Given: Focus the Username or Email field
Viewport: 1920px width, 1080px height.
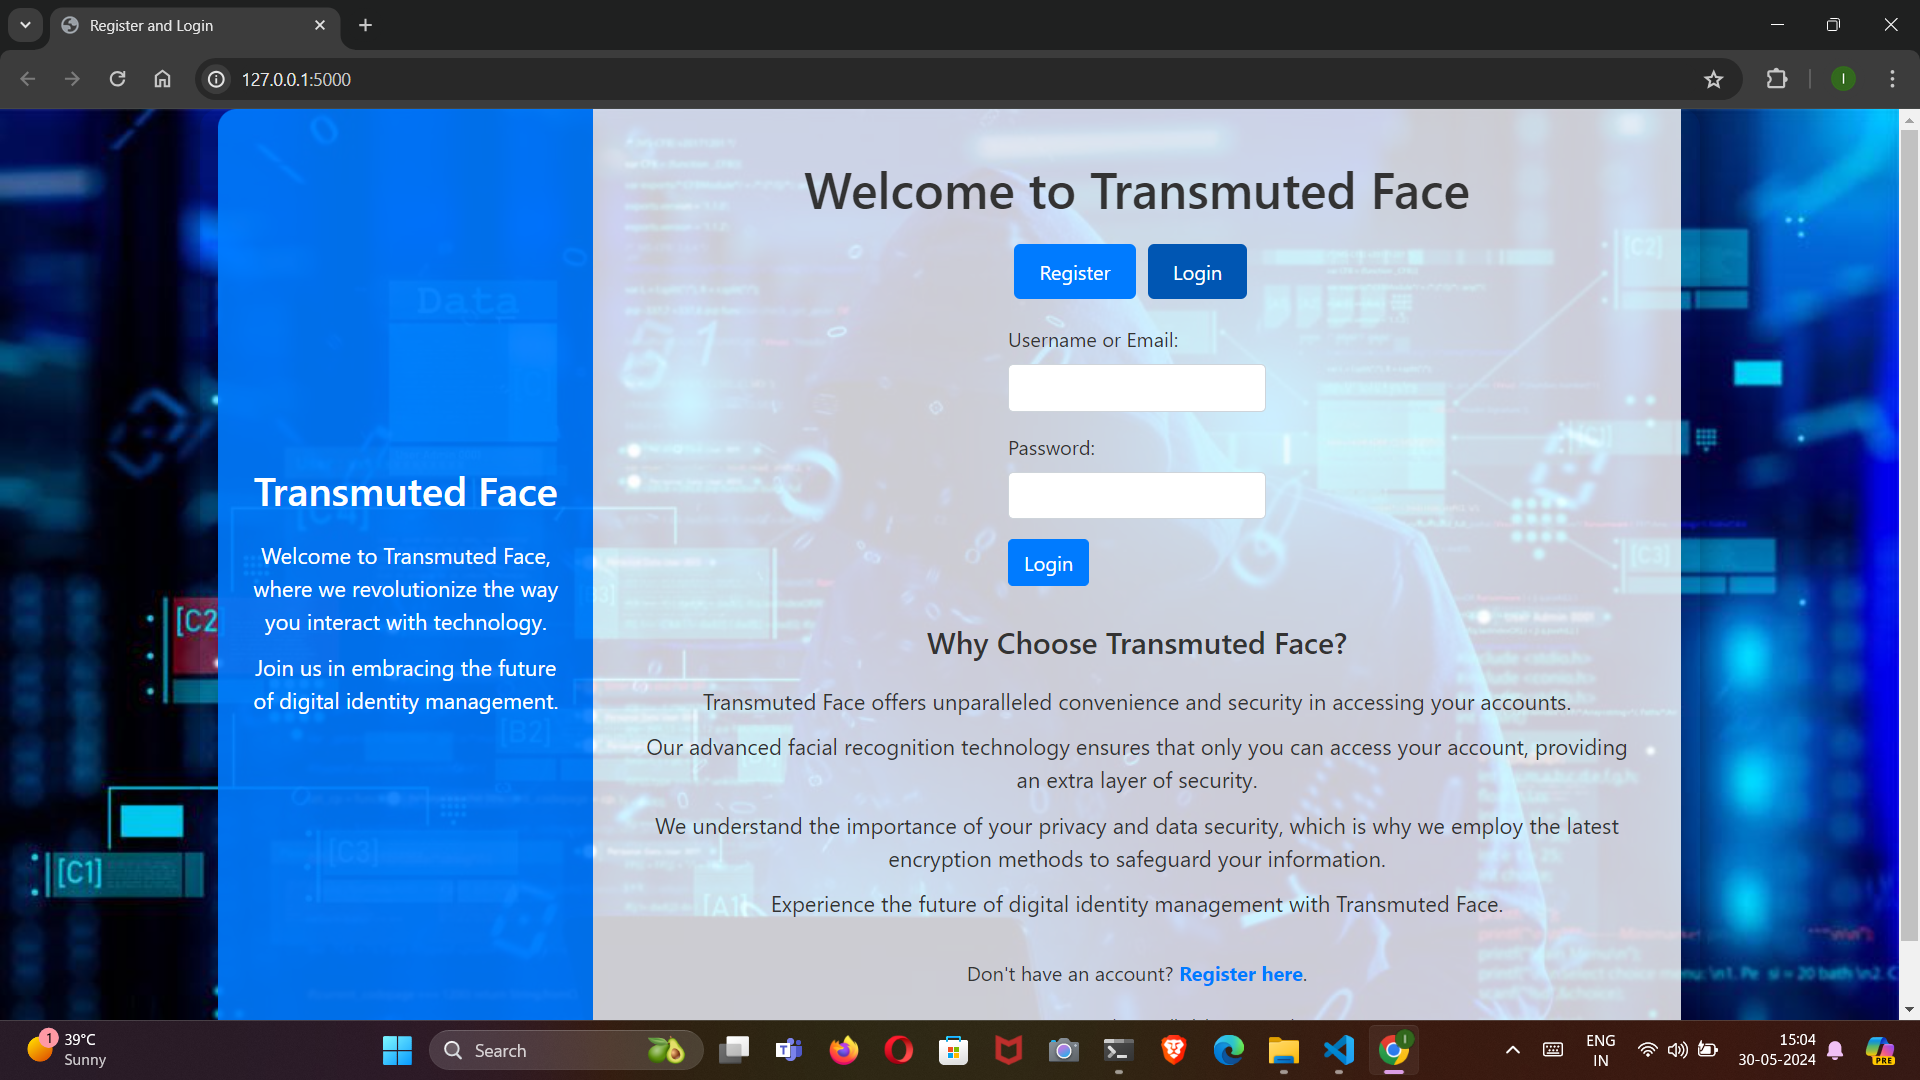Looking at the screenshot, I should click(x=1136, y=388).
